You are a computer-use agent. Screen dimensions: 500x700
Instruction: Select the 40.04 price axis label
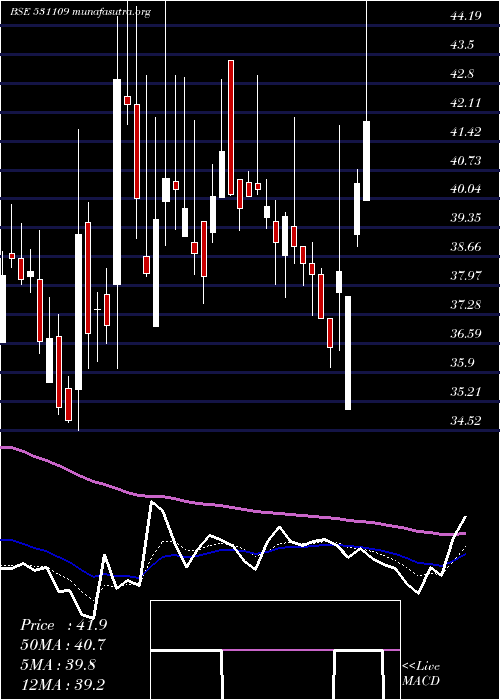coord(466,189)
